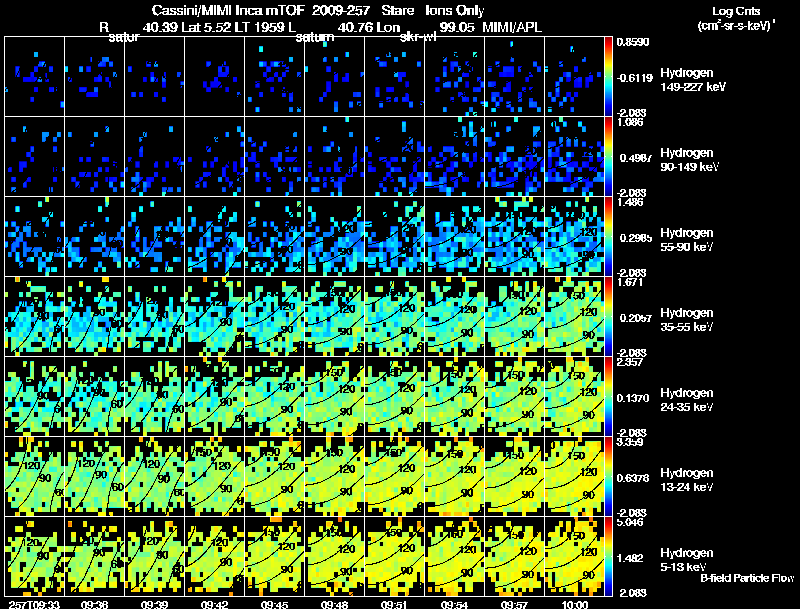Click the colorbar beside Hydrogen 149-227 keV

[x=608, y=77]
